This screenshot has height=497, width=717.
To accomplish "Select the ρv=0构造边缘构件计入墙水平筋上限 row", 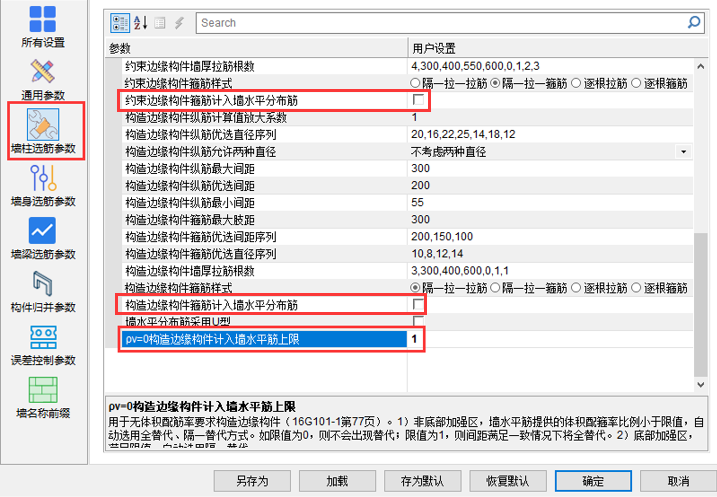I will (x=264, y=339).
